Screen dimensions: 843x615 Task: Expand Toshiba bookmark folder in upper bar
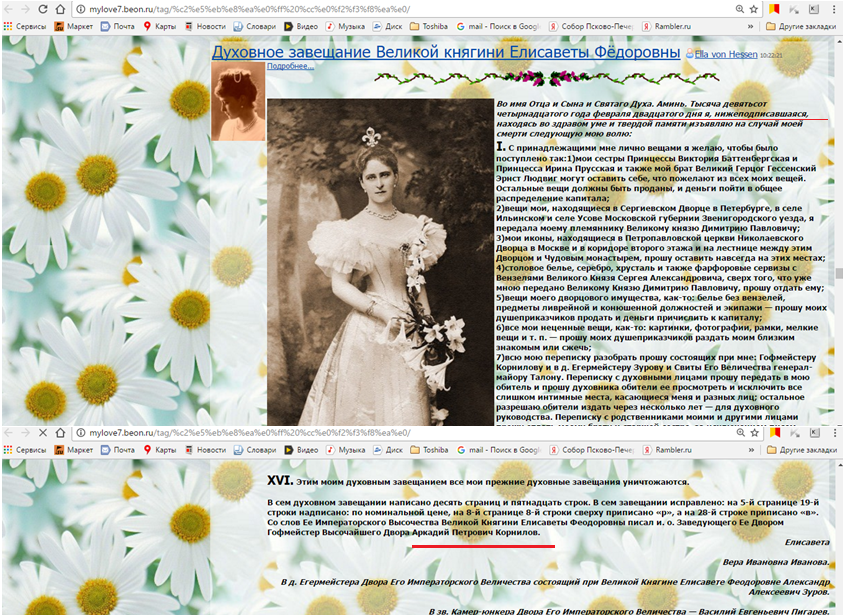(428, 26)
